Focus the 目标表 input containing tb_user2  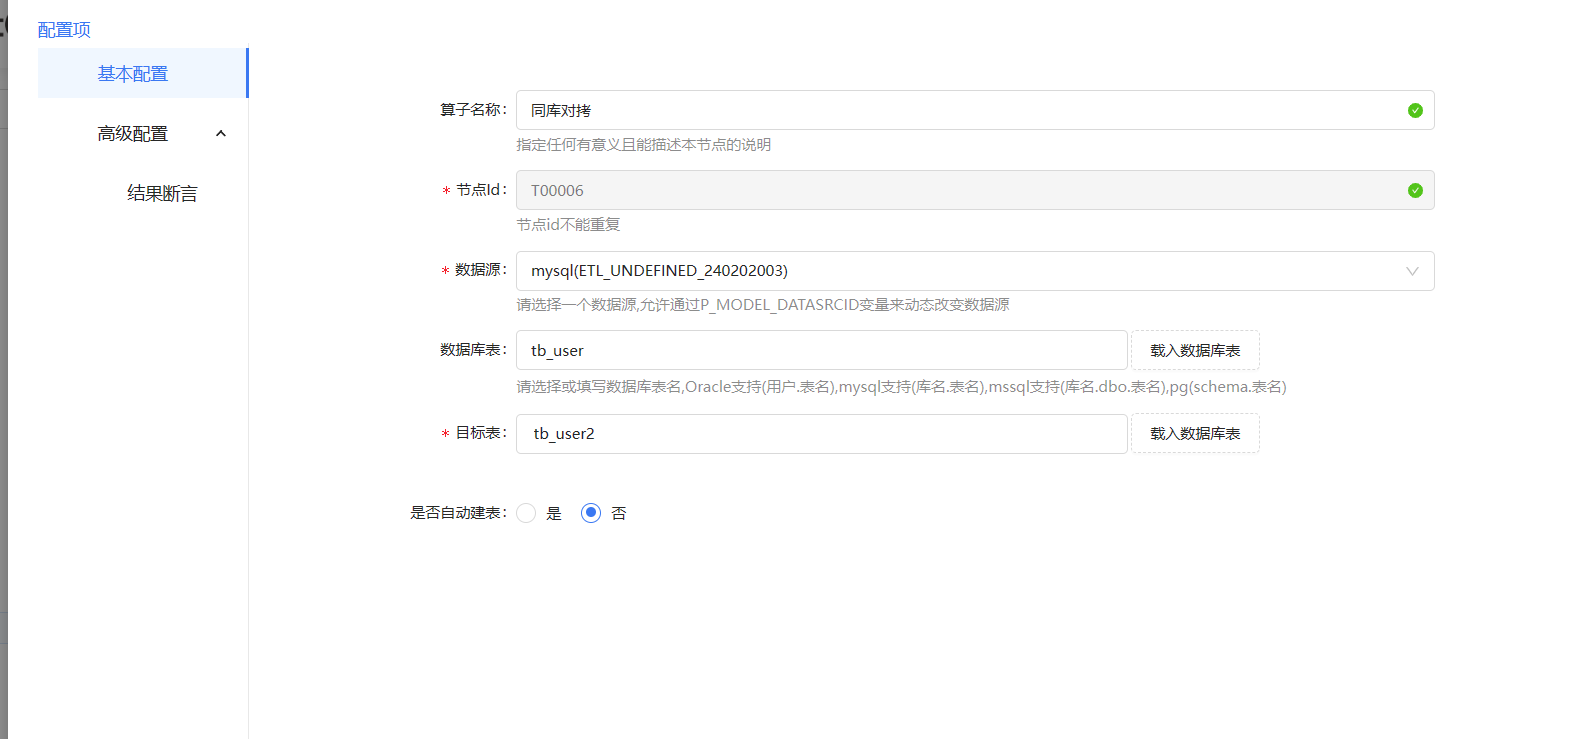coord(821,434)
